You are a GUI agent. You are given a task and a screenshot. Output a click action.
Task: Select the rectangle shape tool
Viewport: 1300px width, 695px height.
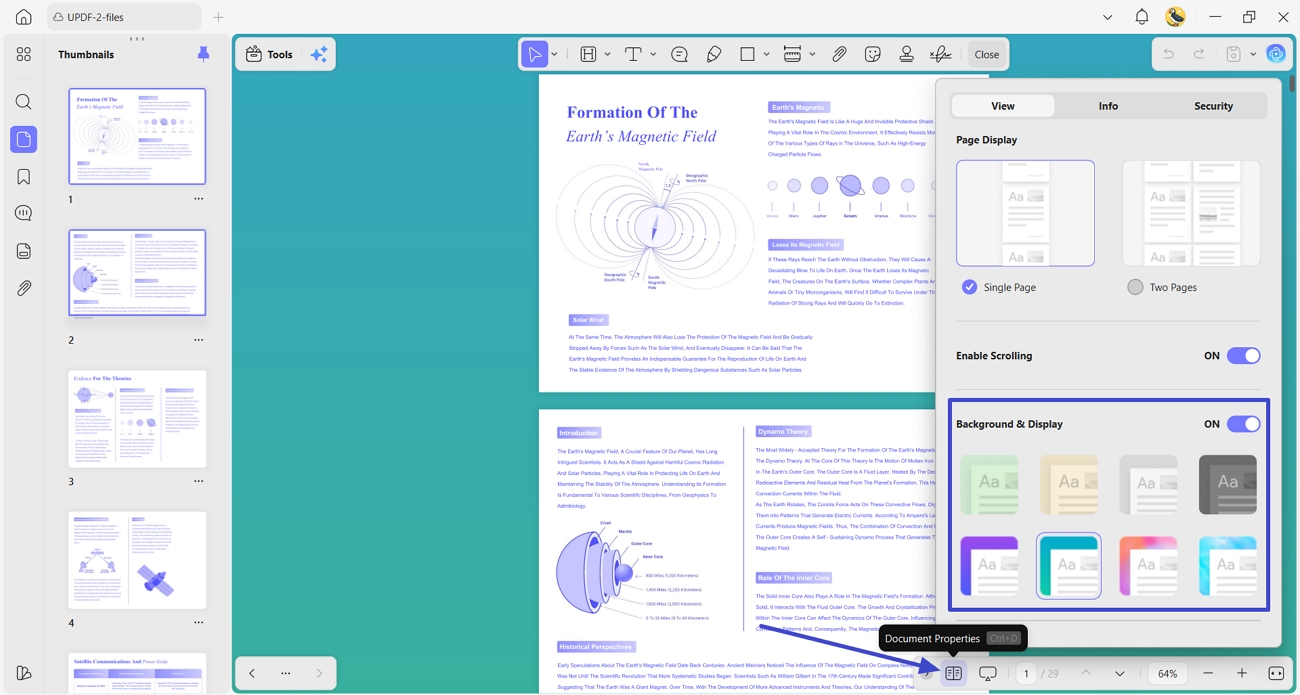coord(747,54)
